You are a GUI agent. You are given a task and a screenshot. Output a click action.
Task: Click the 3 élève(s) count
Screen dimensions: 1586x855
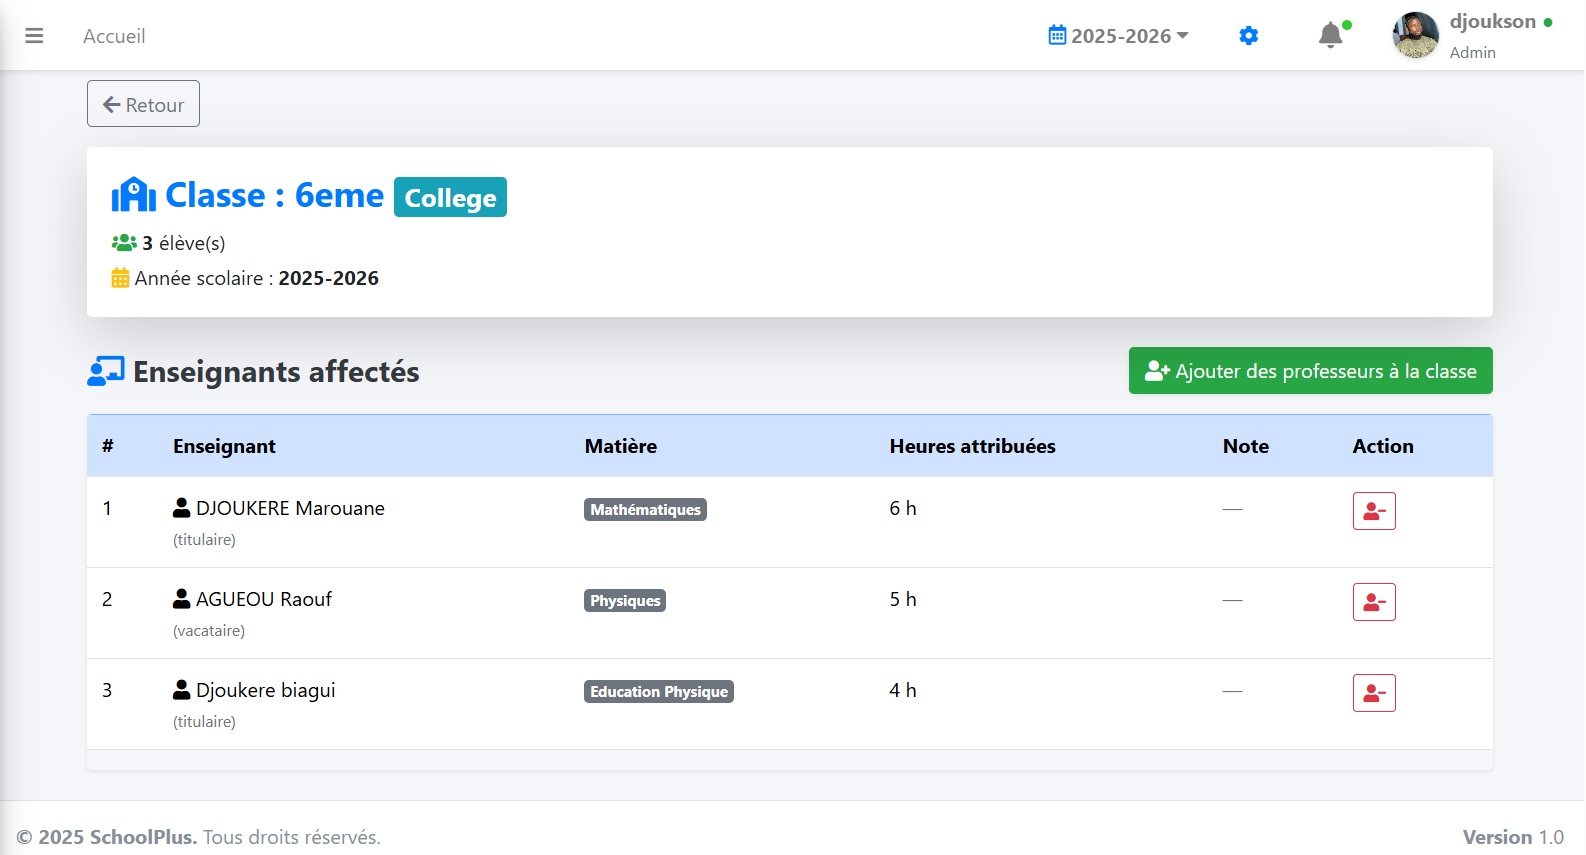click(183, 243)
